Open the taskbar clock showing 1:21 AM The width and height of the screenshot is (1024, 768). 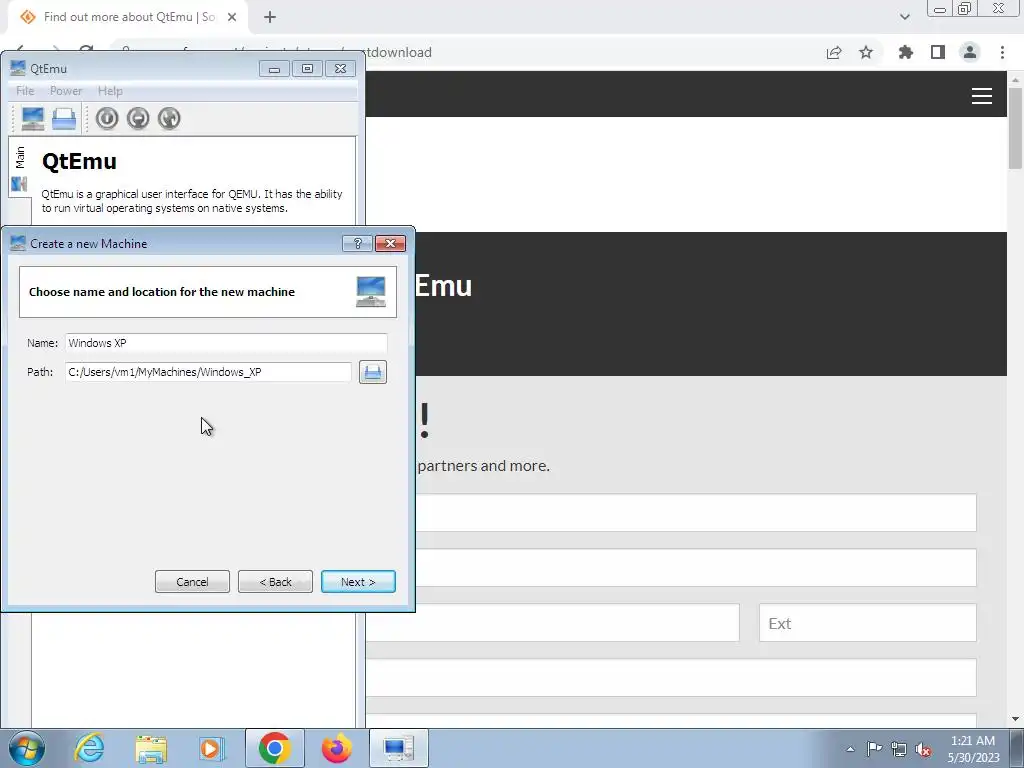pyautogui.click(x=973, y=749)
